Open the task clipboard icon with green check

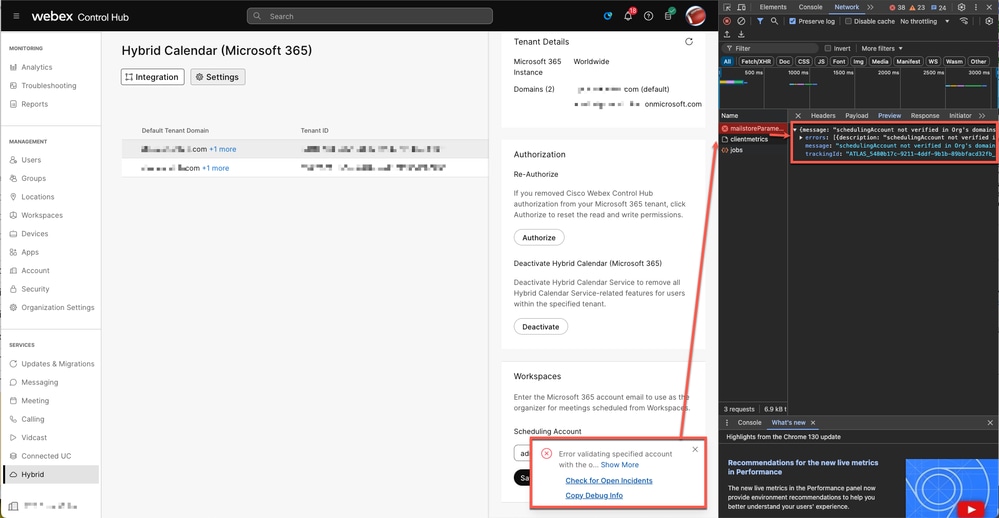[669, 15]
